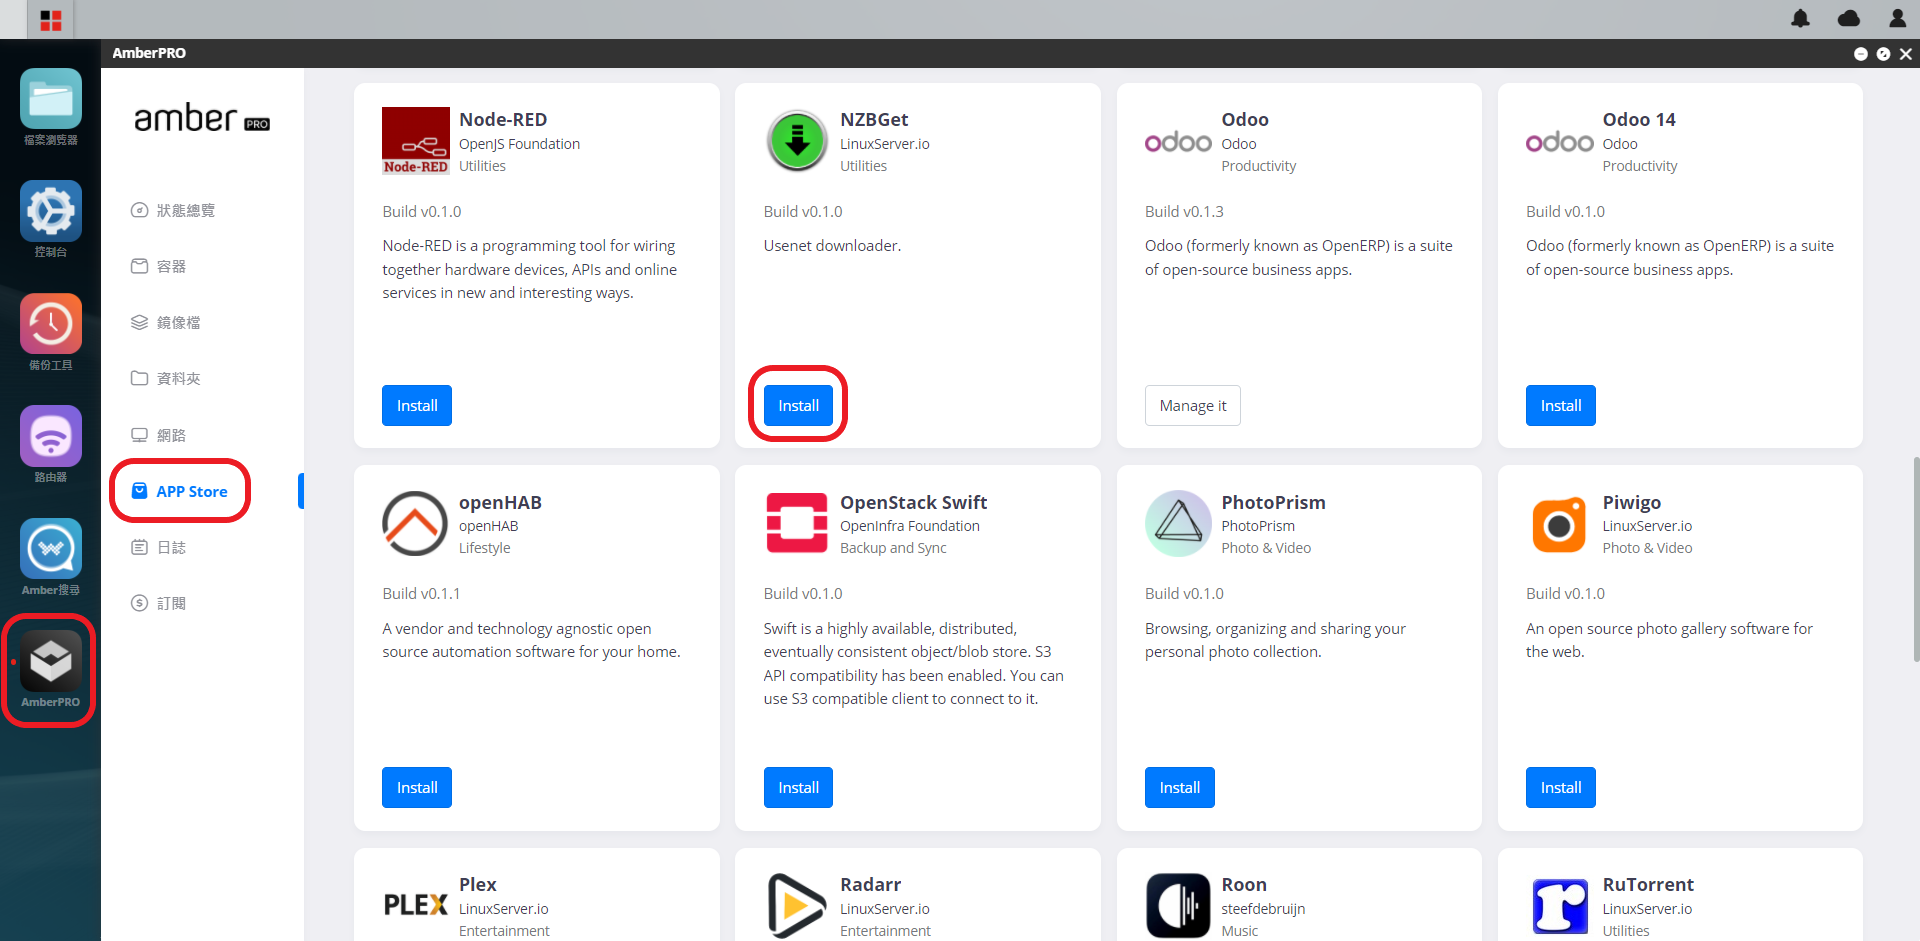Screen dimensions: 1920x941
Task: Click the Plex logo icon
Action: 416,905
